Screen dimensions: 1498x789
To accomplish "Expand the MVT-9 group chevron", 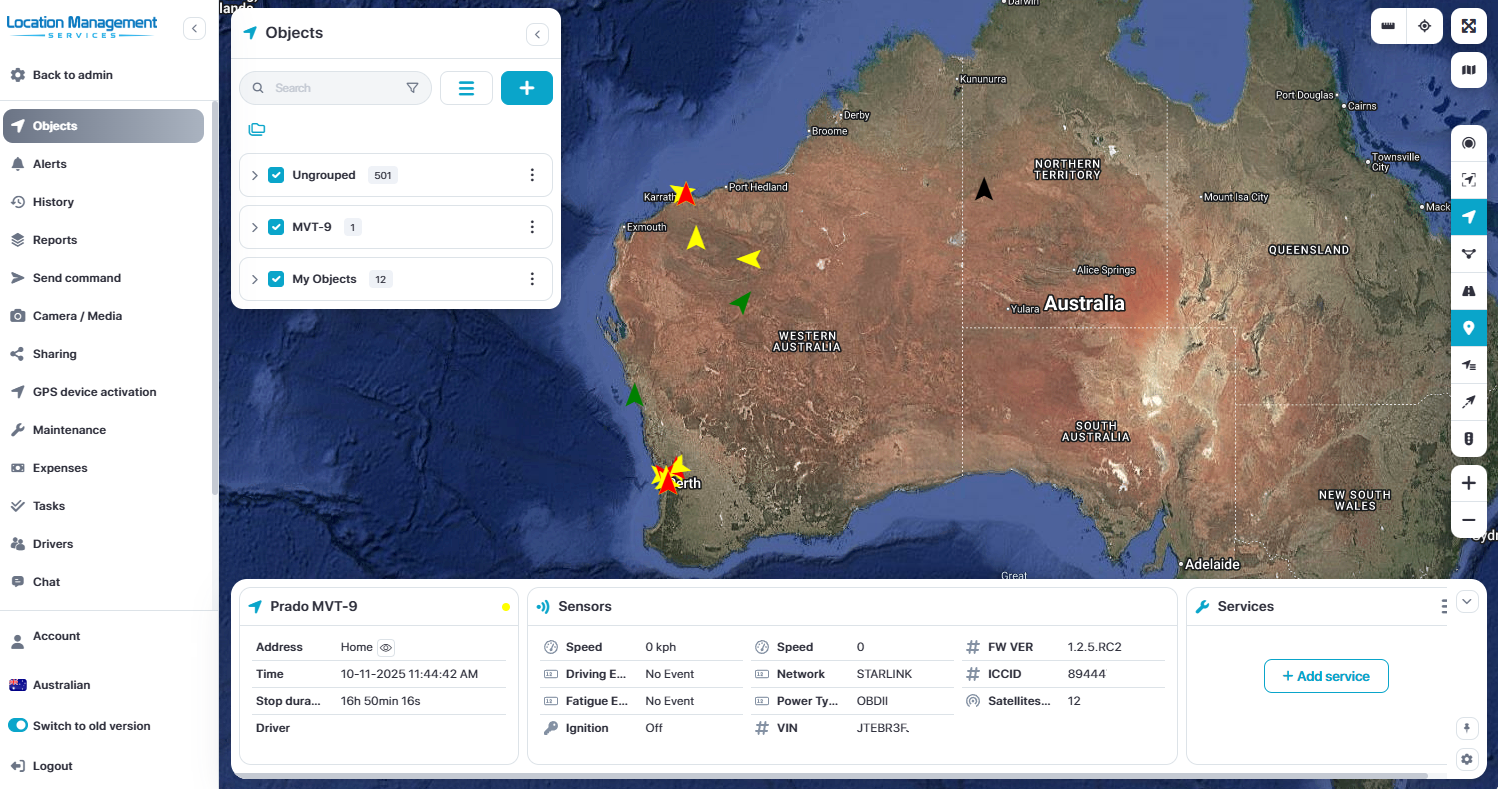I will click(254, 227).
